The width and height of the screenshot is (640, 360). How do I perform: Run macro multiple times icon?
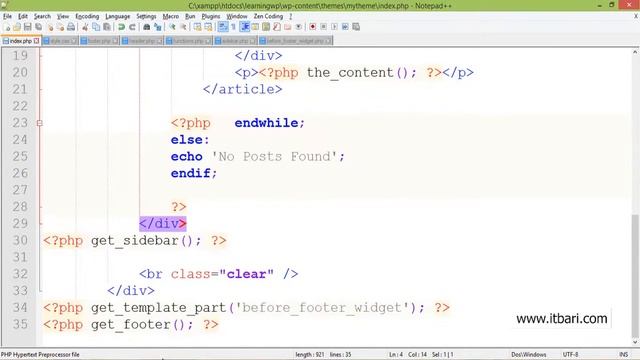[x=345, y=27]
